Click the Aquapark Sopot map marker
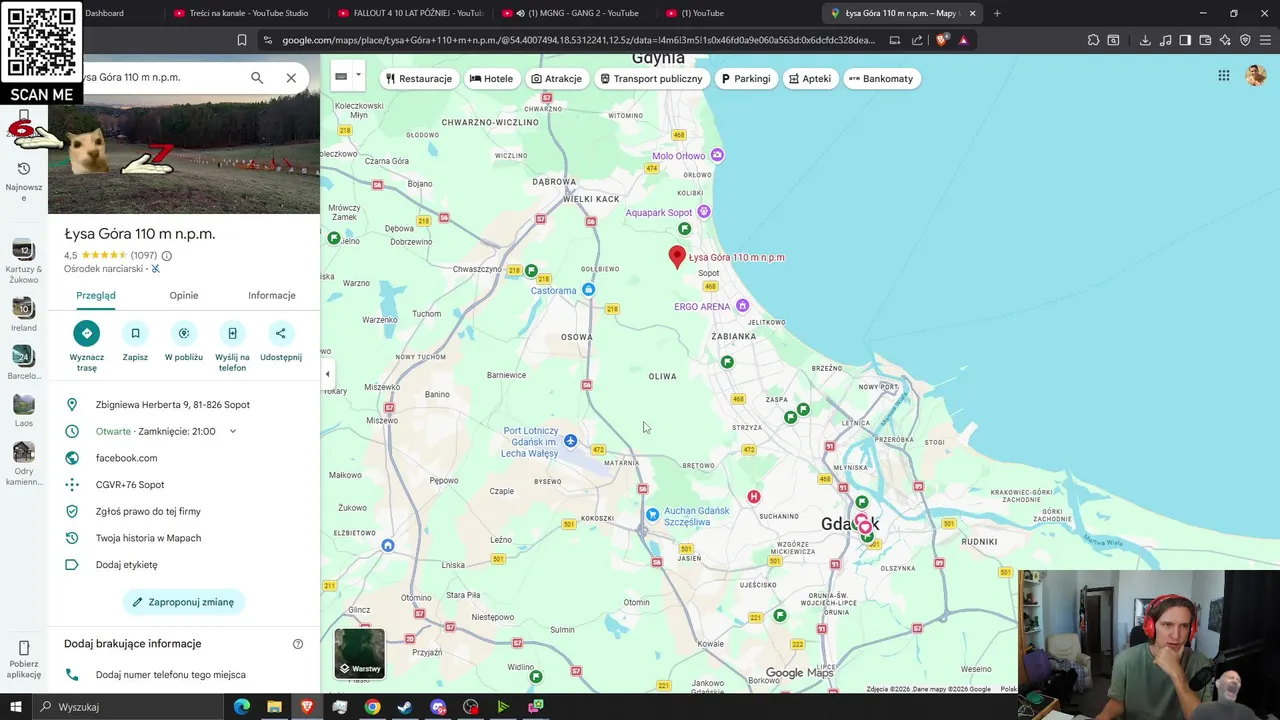 tap(704, 212)
